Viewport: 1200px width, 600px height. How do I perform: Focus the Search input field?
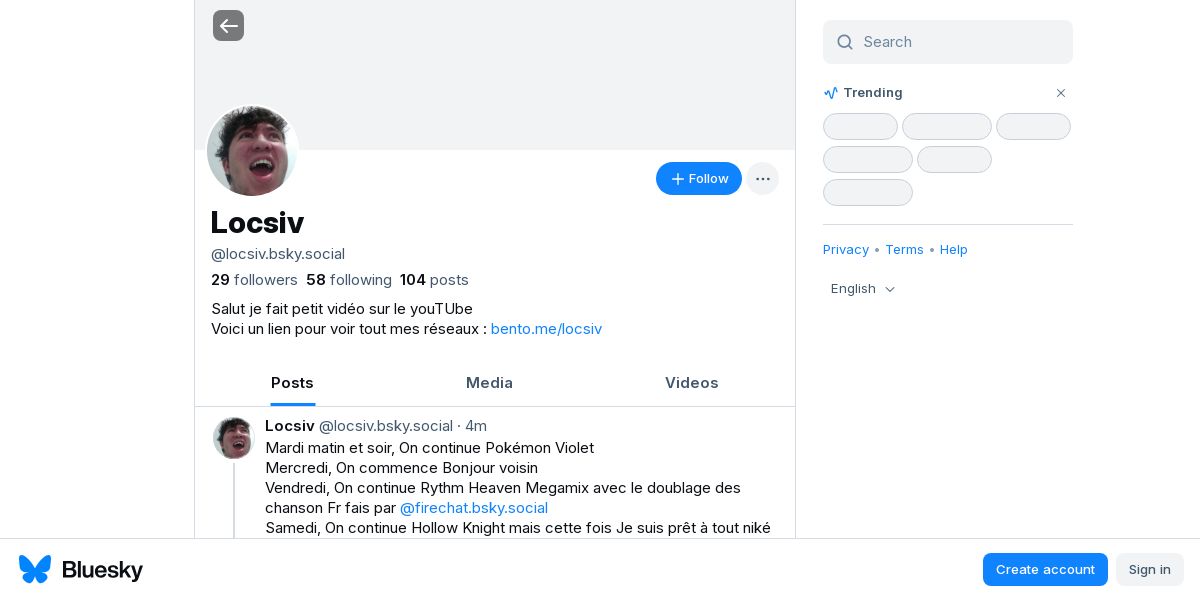click(960, 42)
